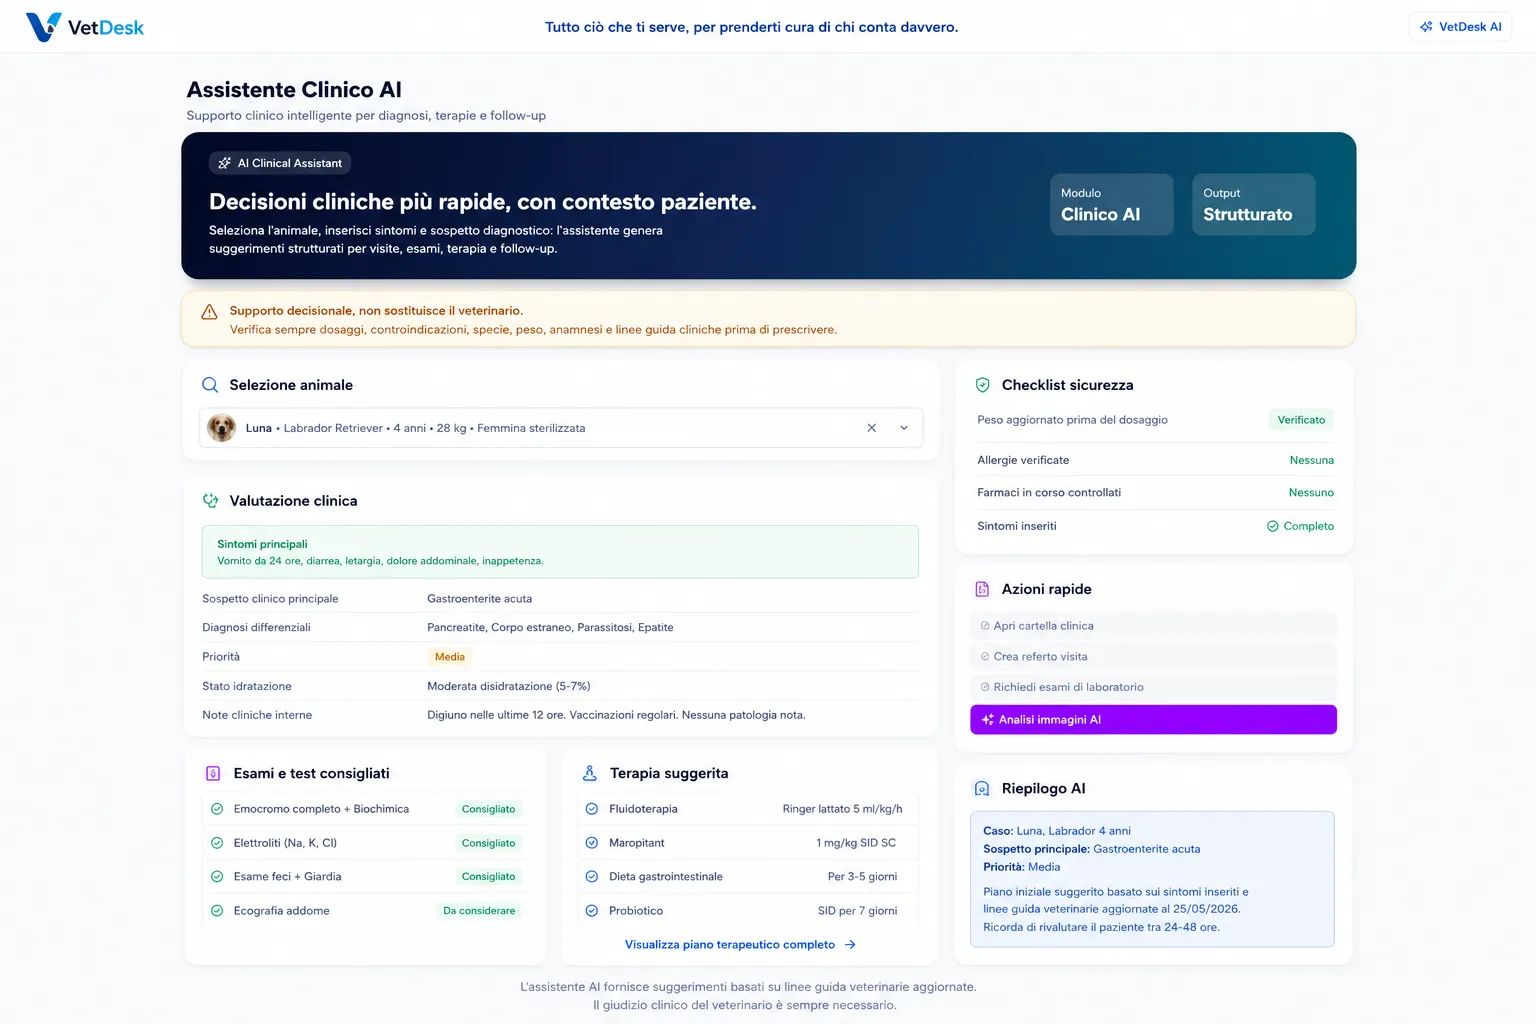Click Consigliato badge on Emocromo row
1536x1024 pixels.
click(488, 809)
